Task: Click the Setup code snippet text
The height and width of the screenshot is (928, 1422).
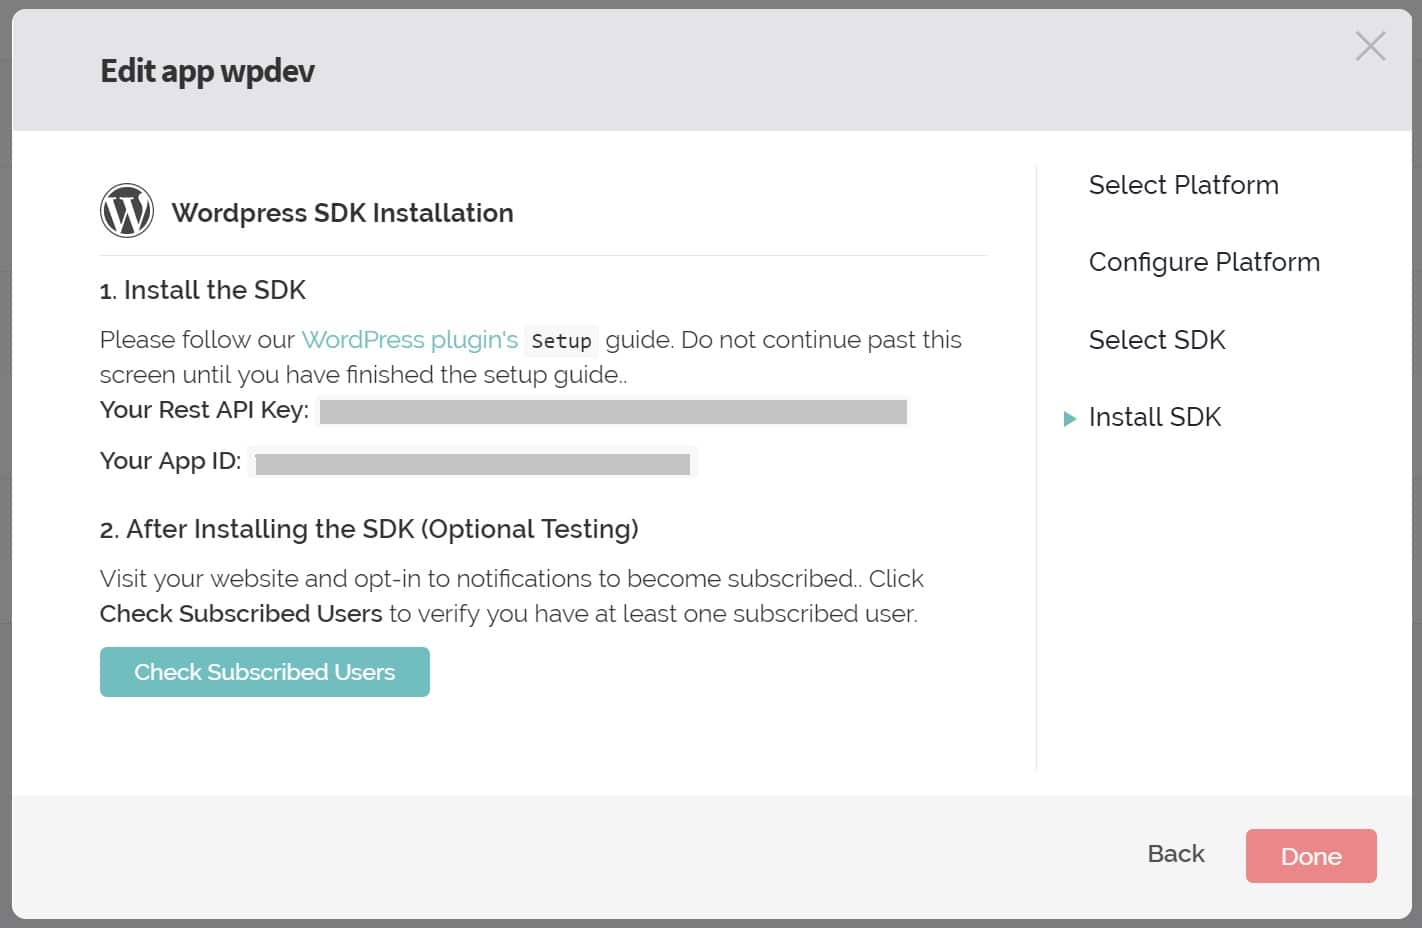Action: point(561,341)
